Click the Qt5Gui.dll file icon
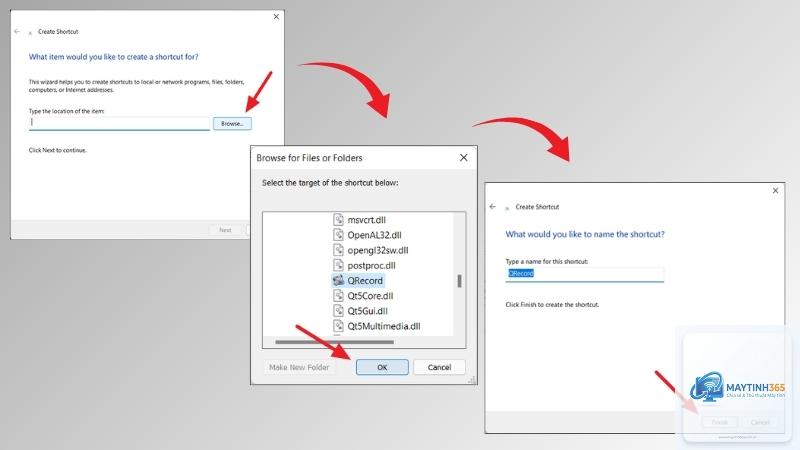 pyautogui.click(x=338, y=311)
